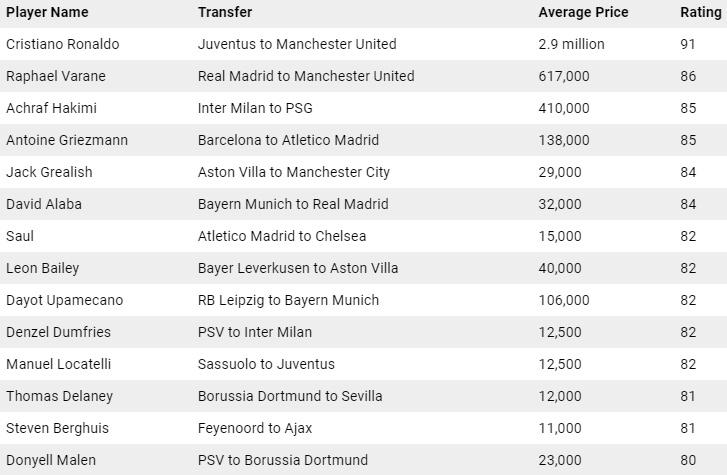Select Jack Grealish row name
The image size is (727, 475).
(49, 172)
